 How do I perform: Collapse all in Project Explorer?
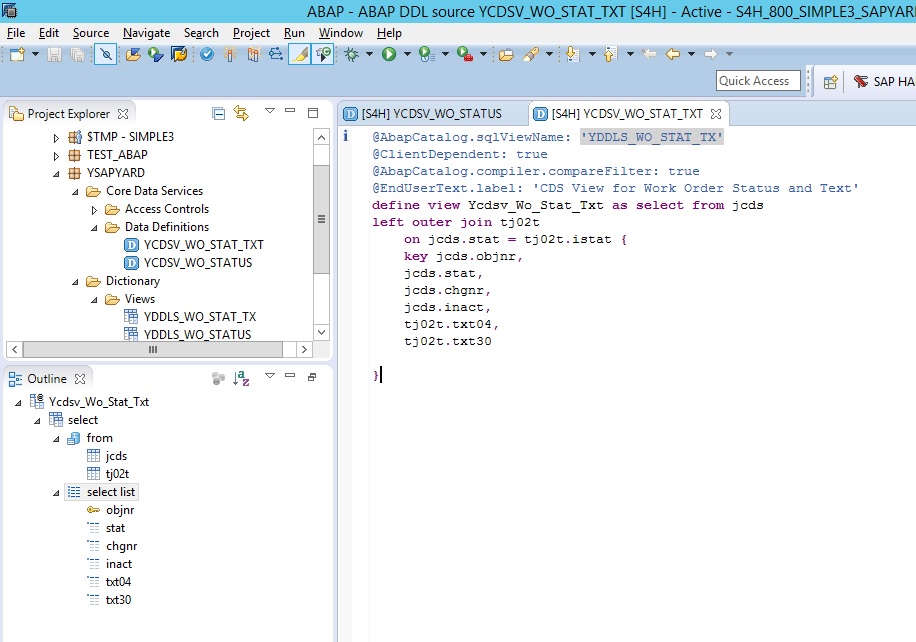(x=218, y=113)
